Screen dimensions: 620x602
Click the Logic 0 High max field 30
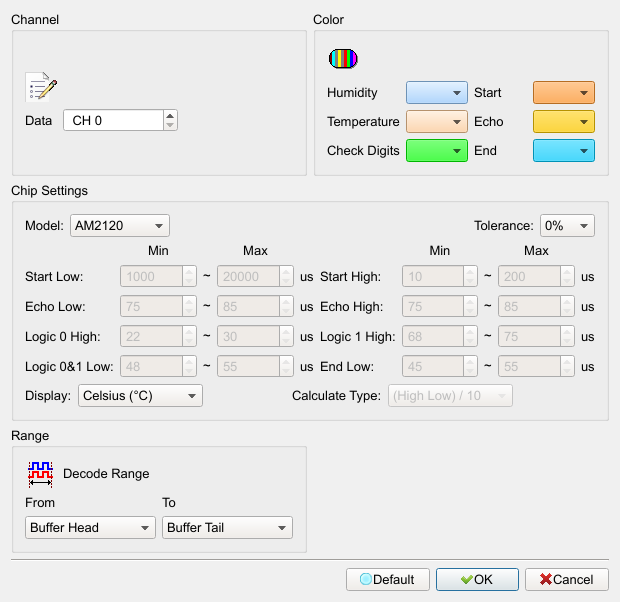pyautogui.click(x=248, y=336)
